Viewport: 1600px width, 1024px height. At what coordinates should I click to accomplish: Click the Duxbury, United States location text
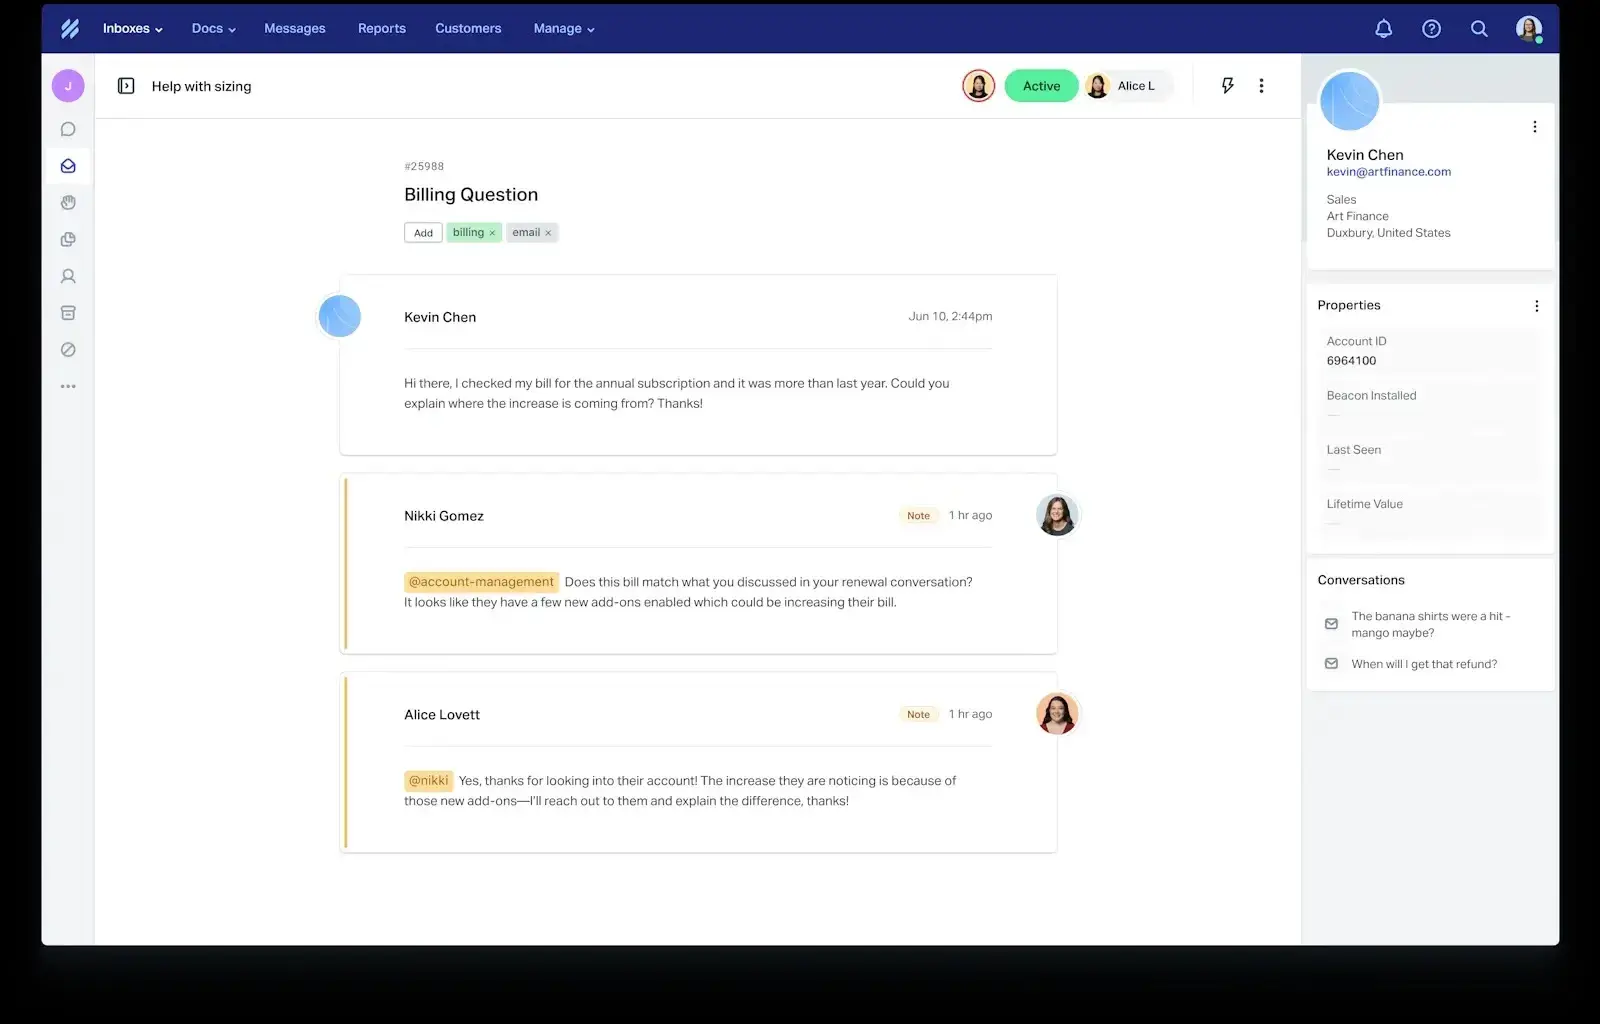coord(1388,233)
